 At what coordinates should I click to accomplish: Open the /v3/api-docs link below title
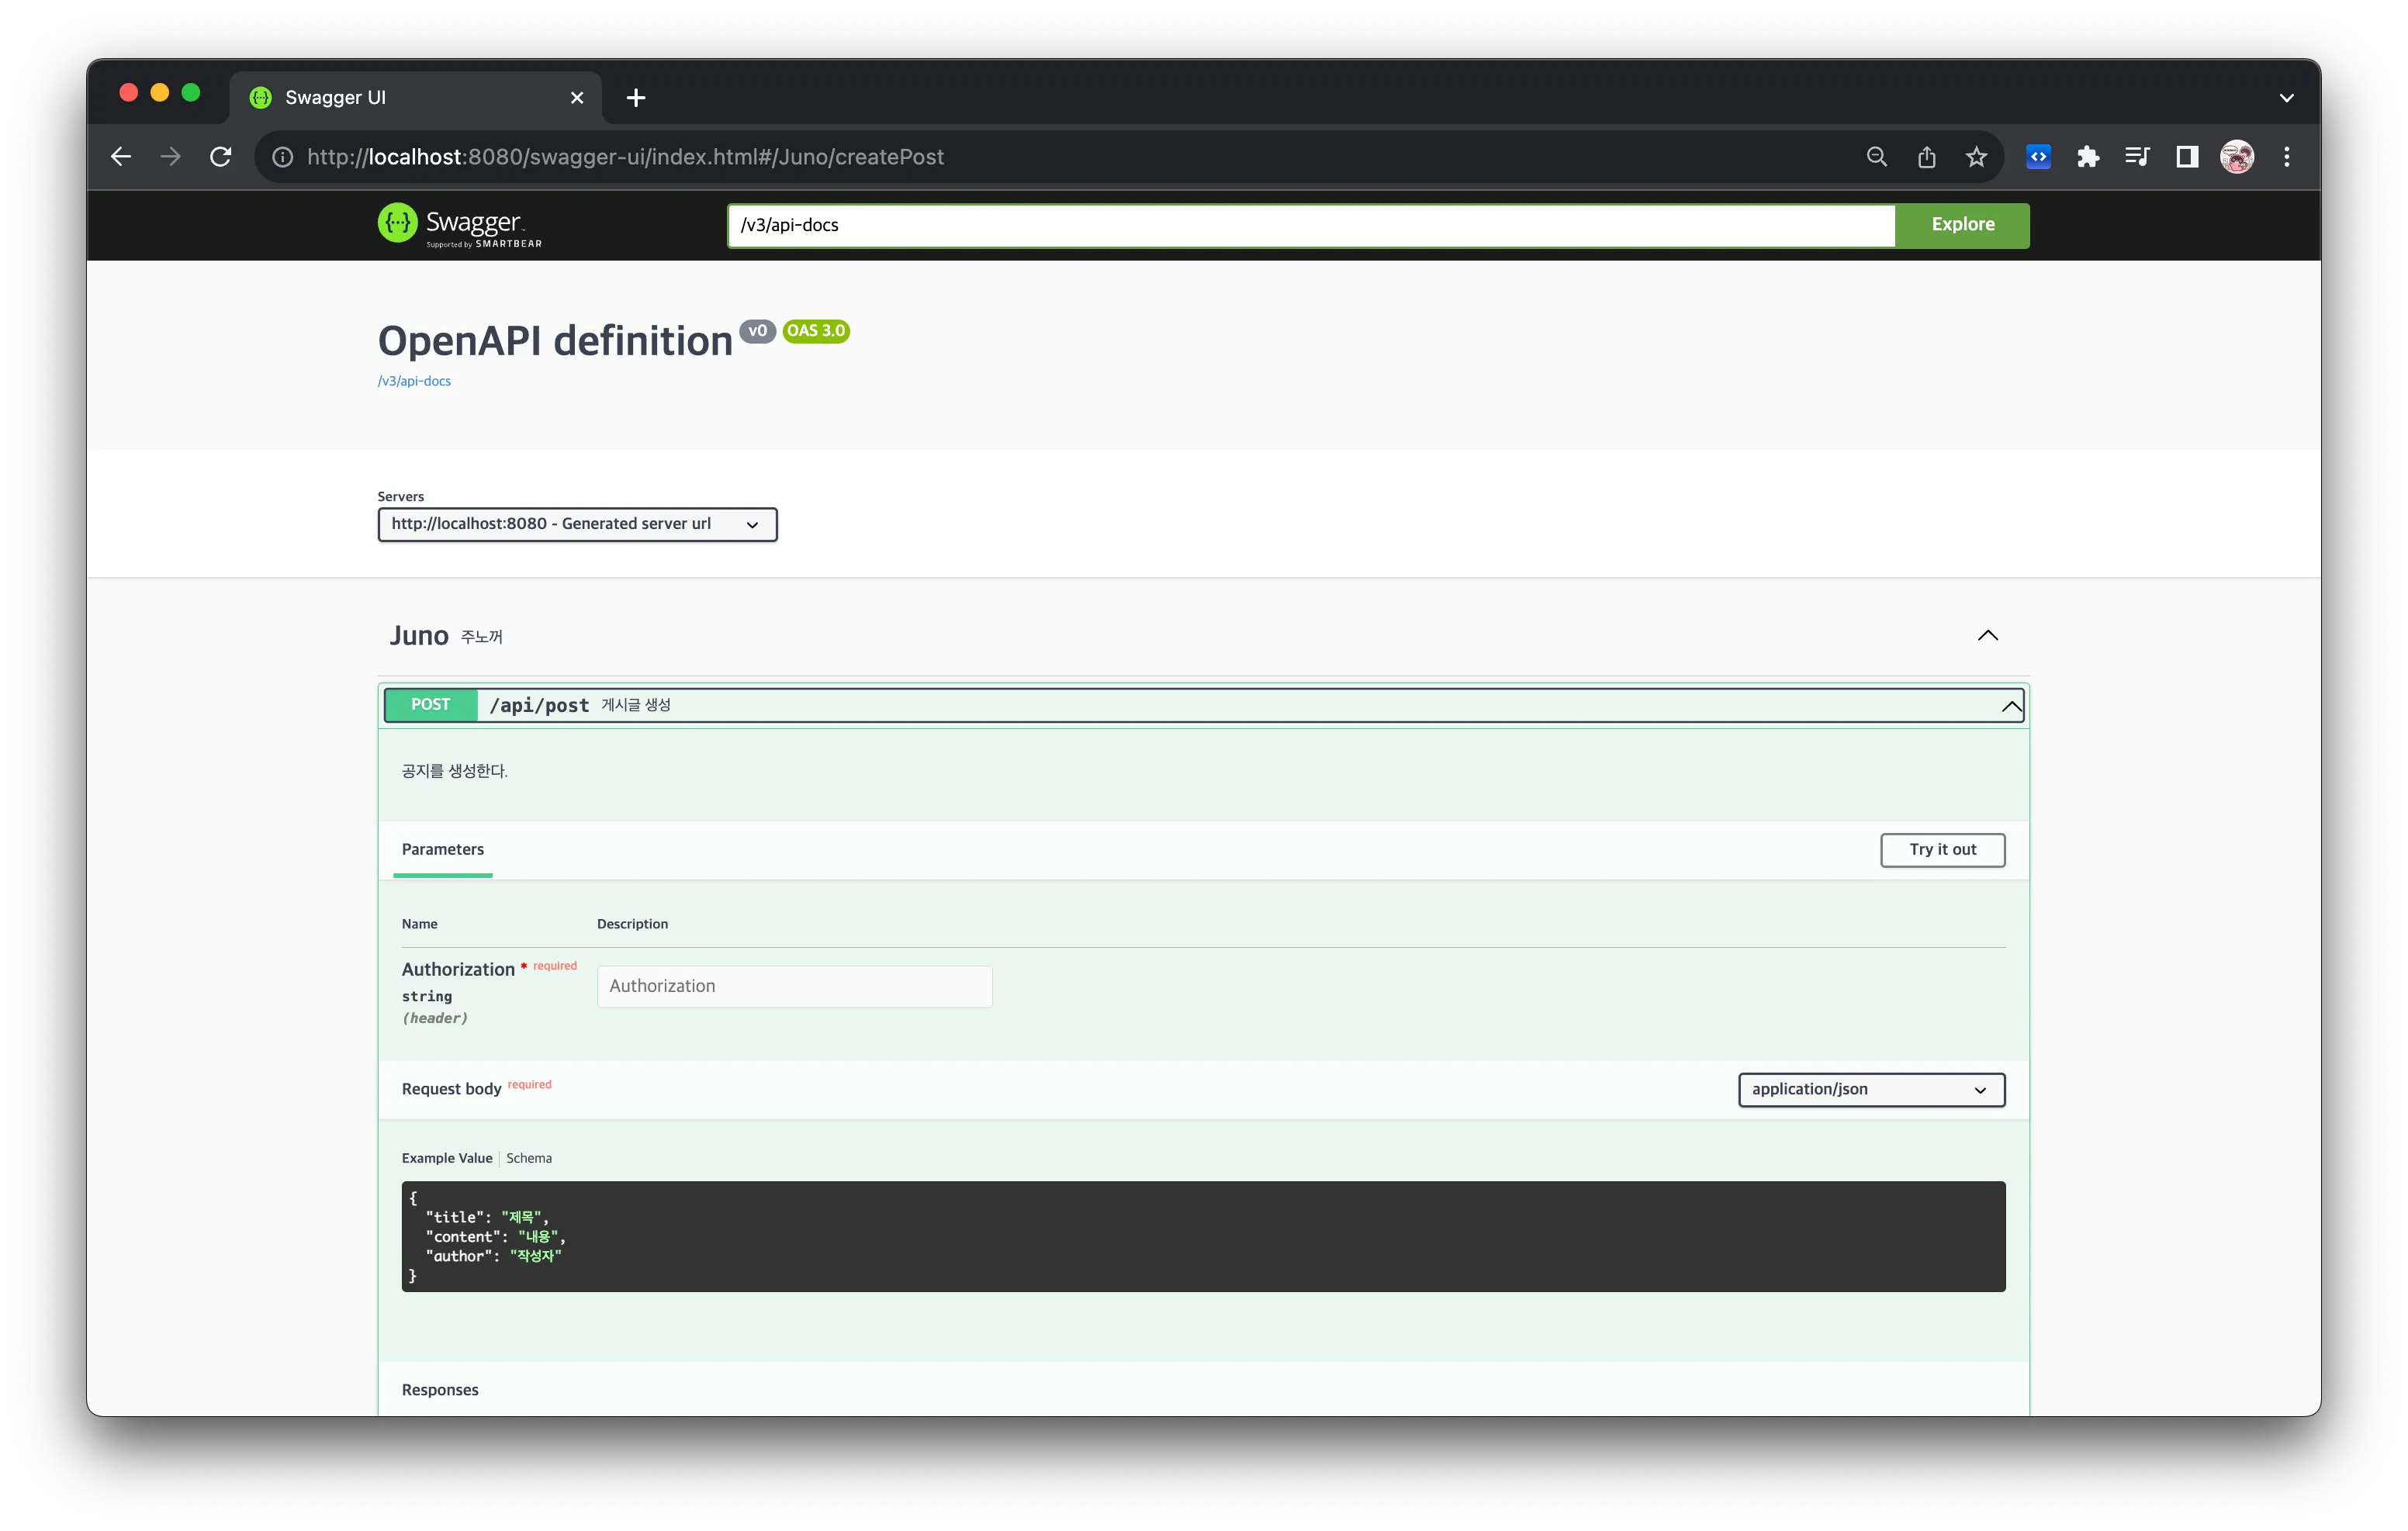(414, 381)
